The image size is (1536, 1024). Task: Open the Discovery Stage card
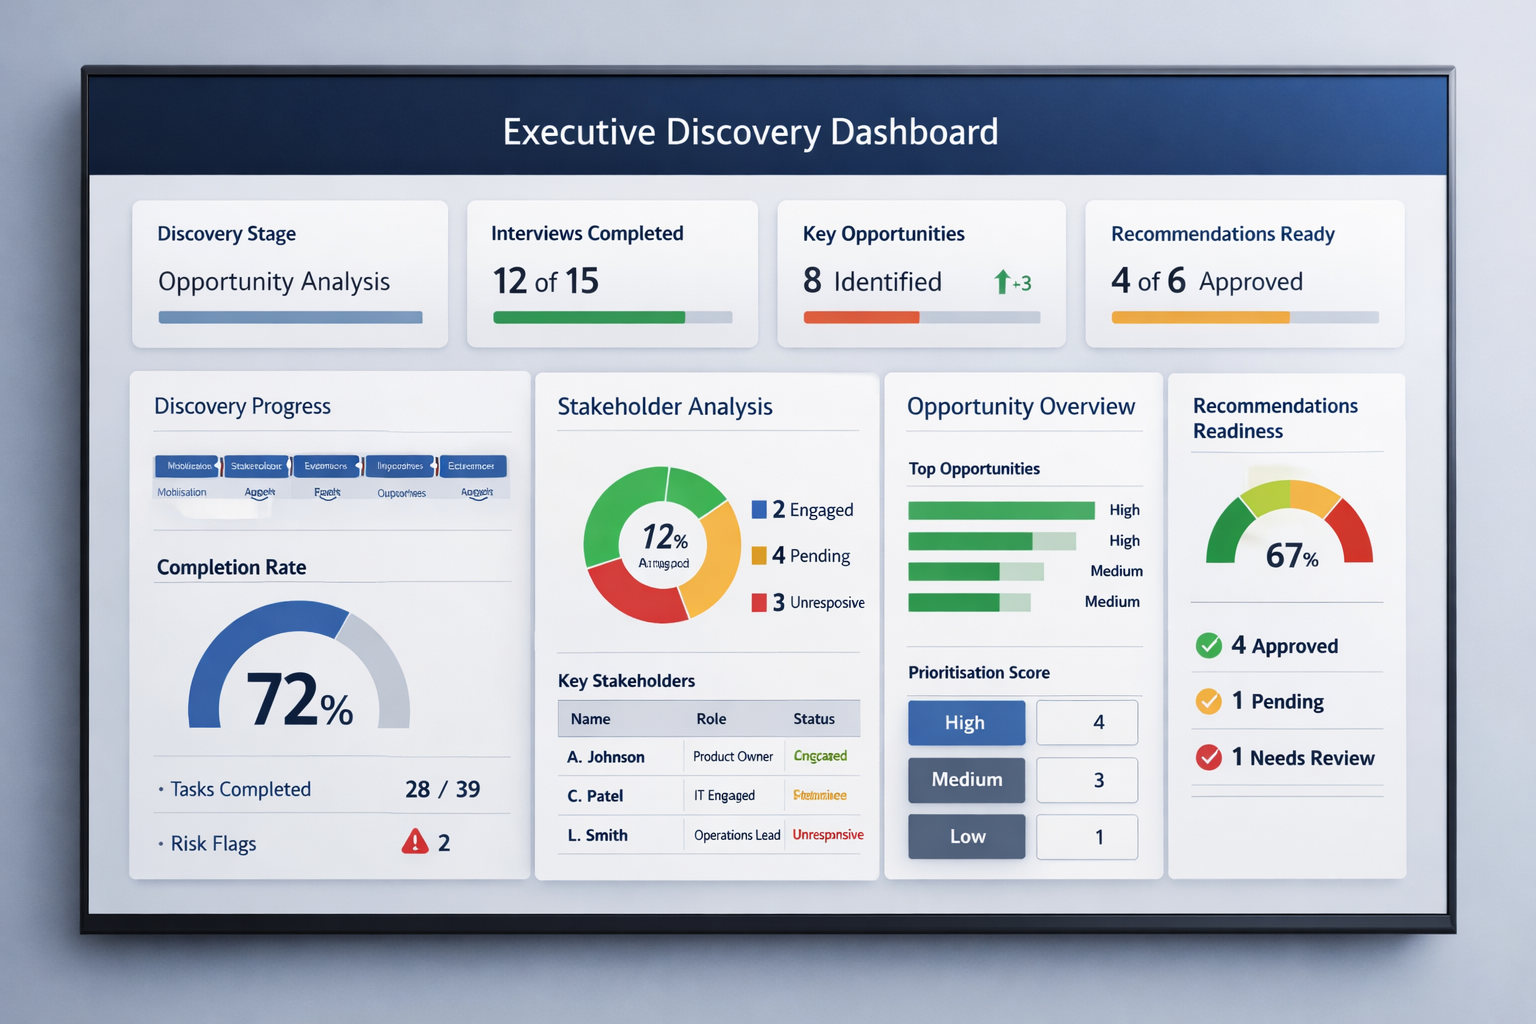coord(290,274)
